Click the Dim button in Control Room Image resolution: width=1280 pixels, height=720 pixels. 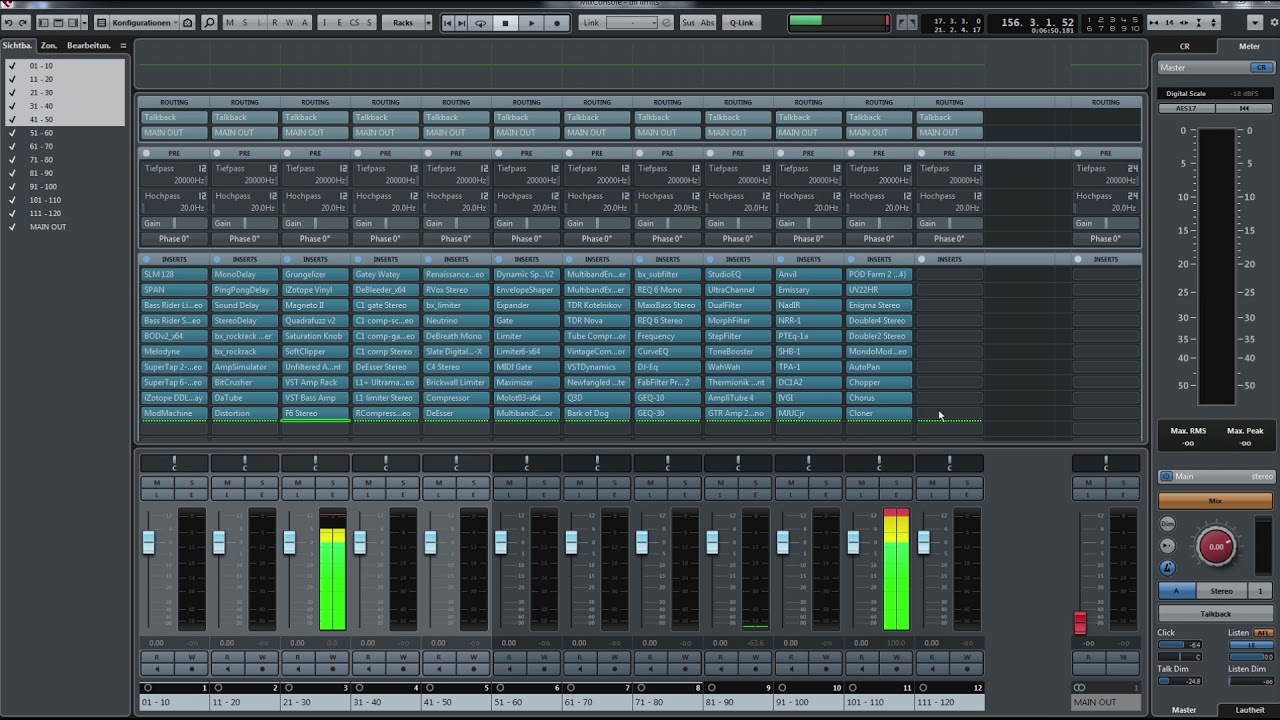[x=1167, y=523]
